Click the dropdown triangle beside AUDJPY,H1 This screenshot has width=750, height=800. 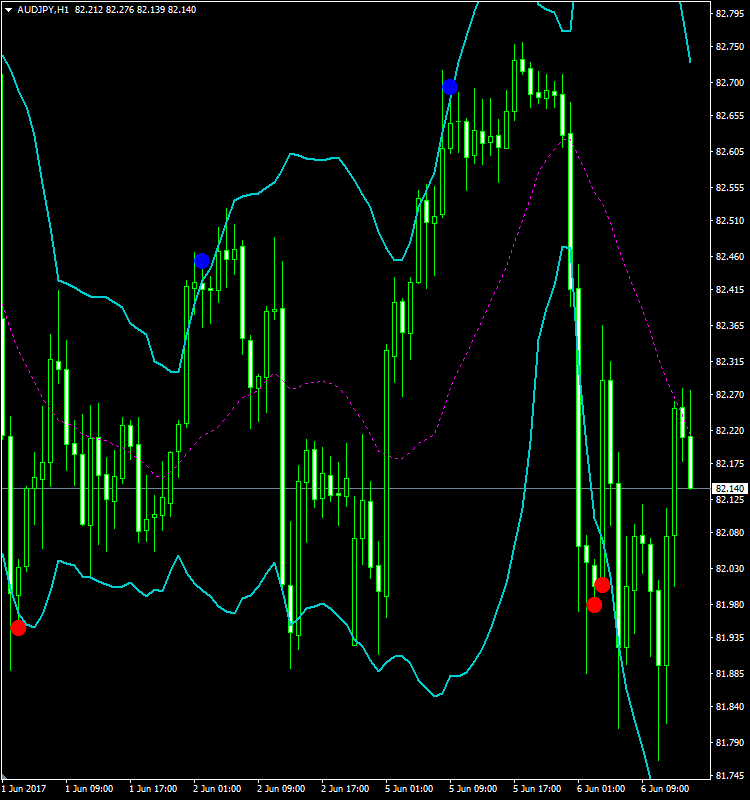(x=8, y=10)
